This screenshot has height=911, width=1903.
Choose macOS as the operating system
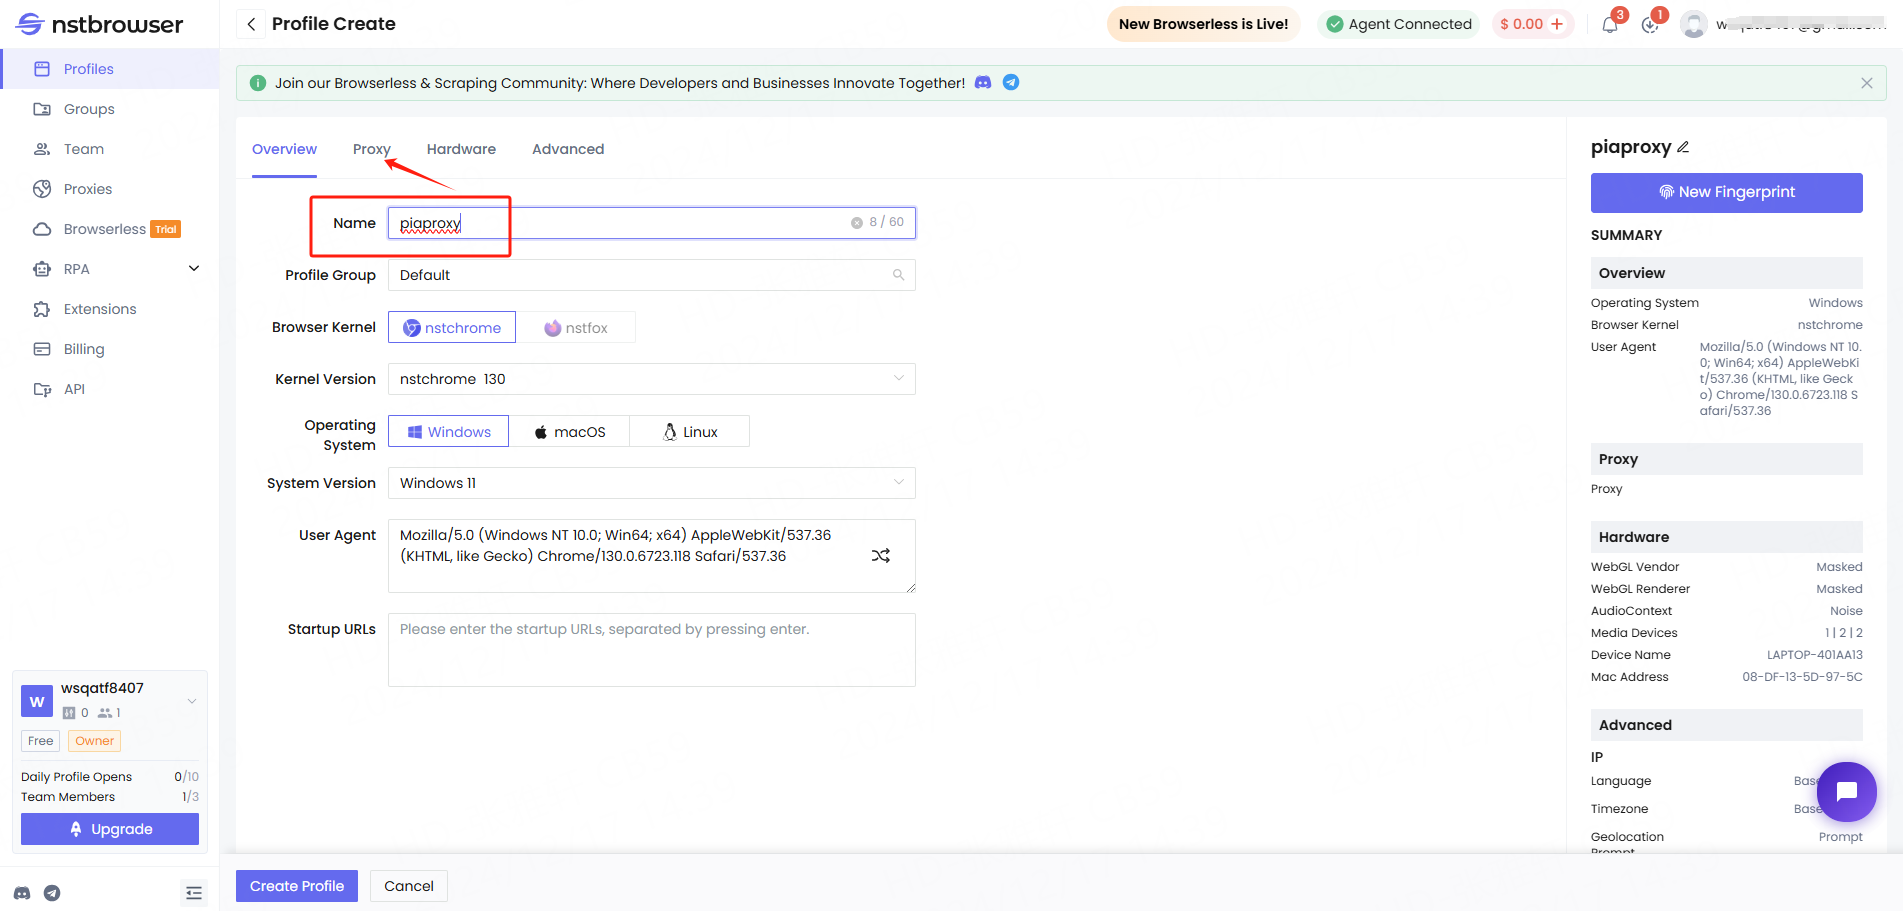(569, 432)
